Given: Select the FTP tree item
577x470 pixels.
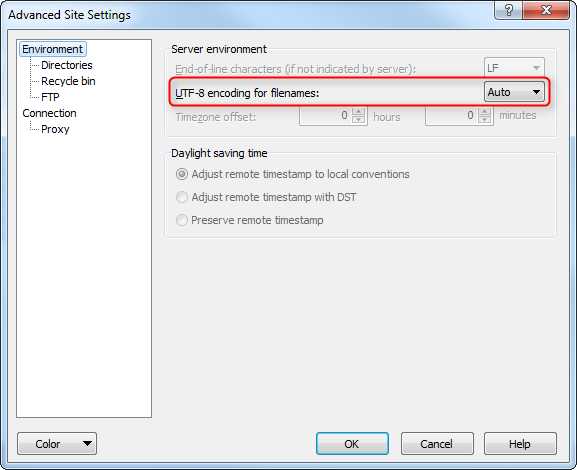Looking at the screenshot, I should pos(50,97).
